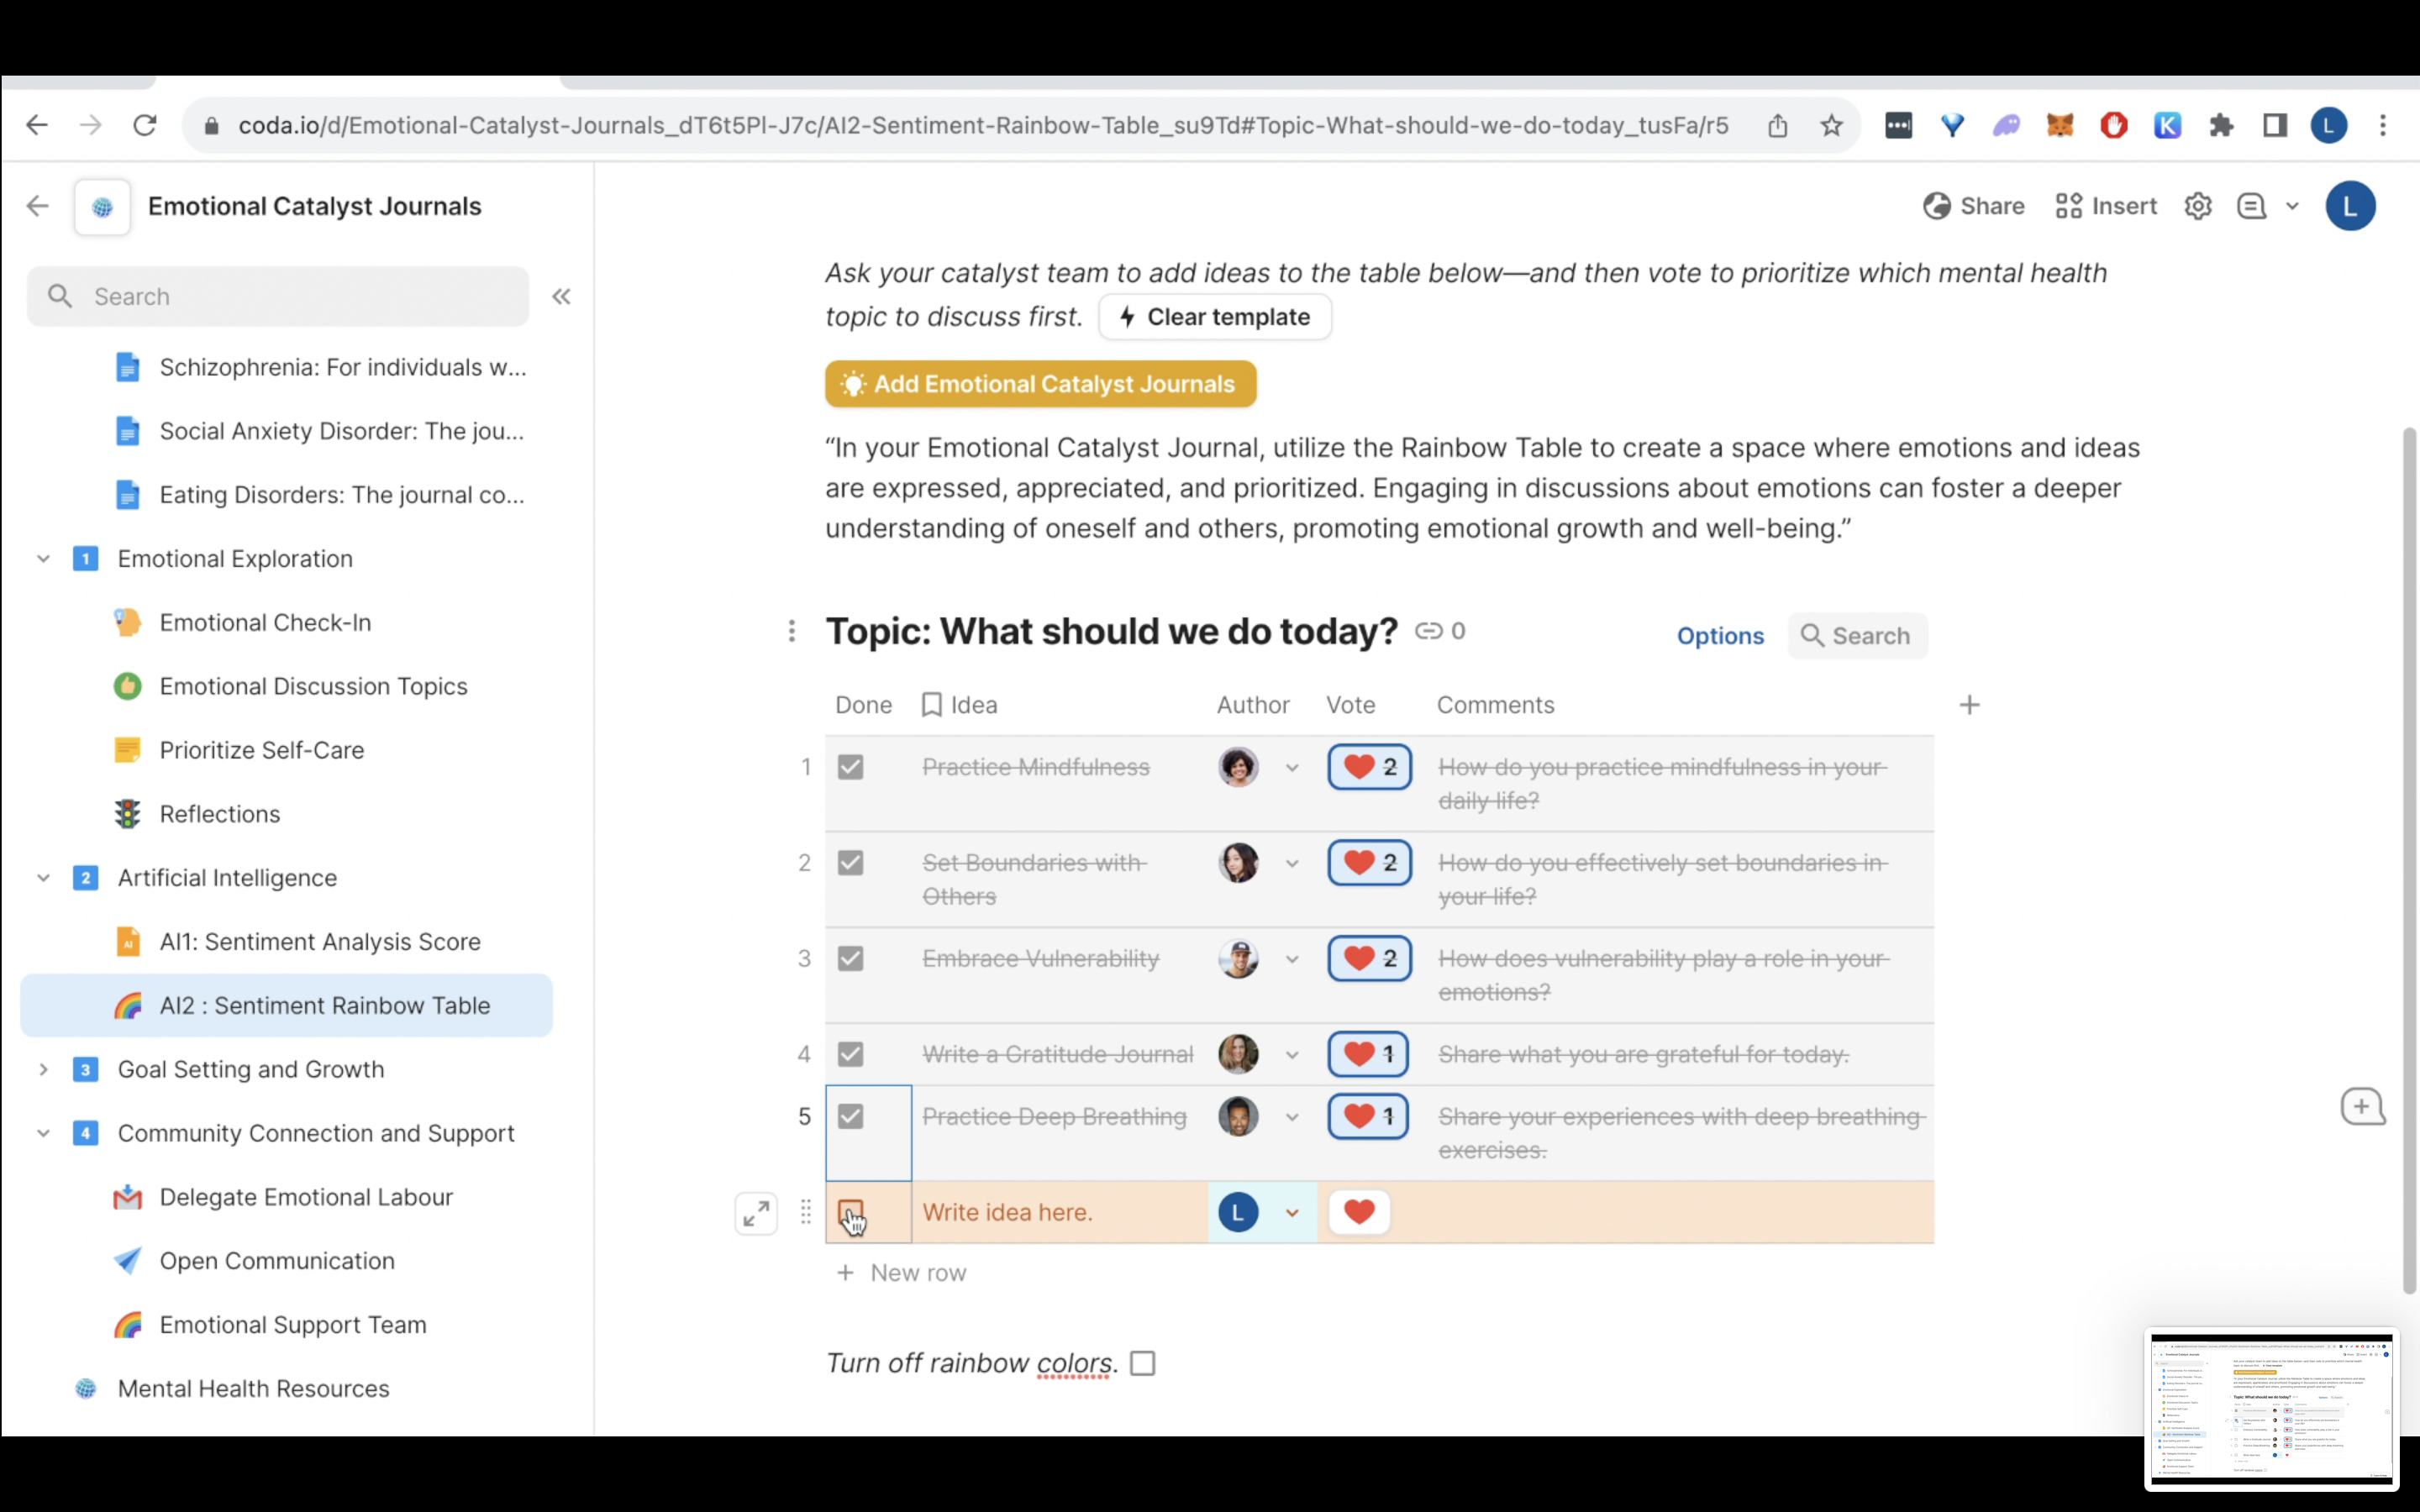Open table Options menu
The image size is (2420, 1512).
click(1719, 636)
